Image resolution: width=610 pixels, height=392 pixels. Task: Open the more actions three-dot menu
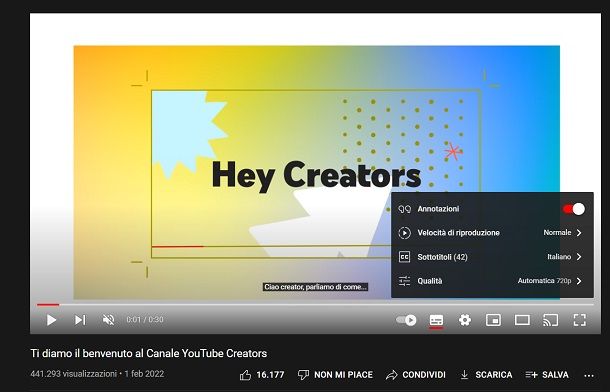(589, 375)
